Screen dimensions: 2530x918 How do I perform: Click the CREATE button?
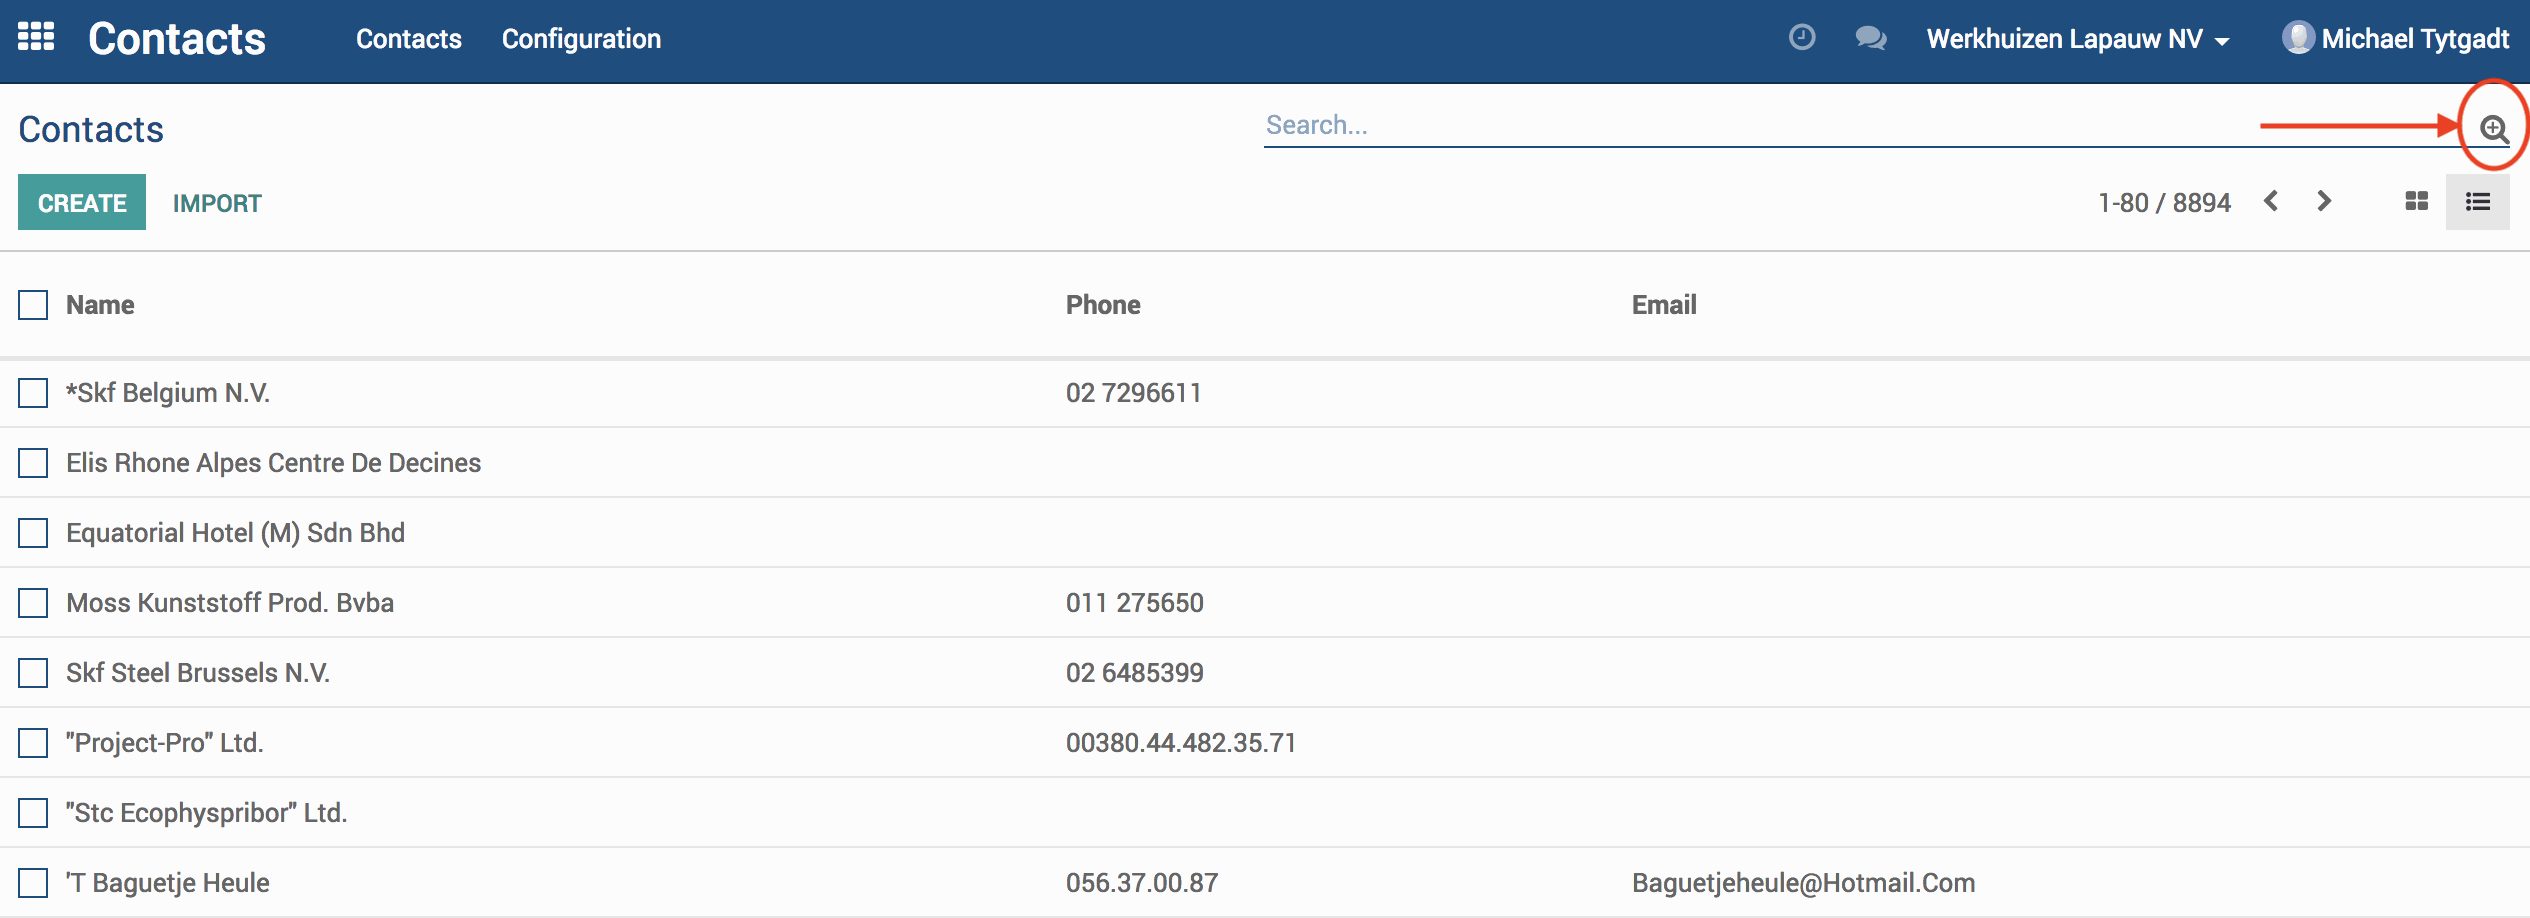pyautogui.click(x=82, y=202)
